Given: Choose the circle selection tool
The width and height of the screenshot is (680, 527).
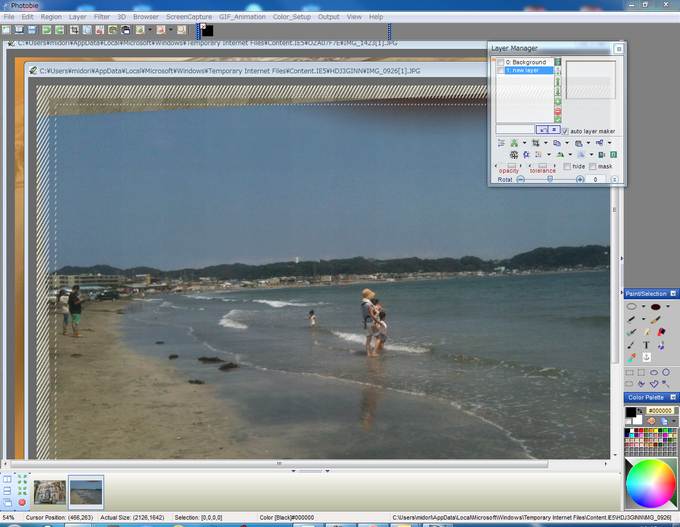Looking at the screenshot, I should click(x=666, y=372).
